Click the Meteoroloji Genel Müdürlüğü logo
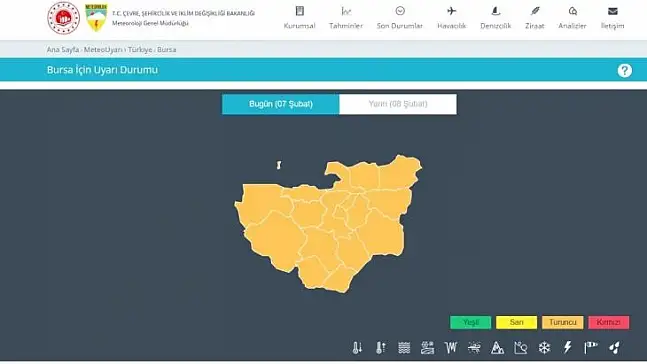 pos(96,18)
